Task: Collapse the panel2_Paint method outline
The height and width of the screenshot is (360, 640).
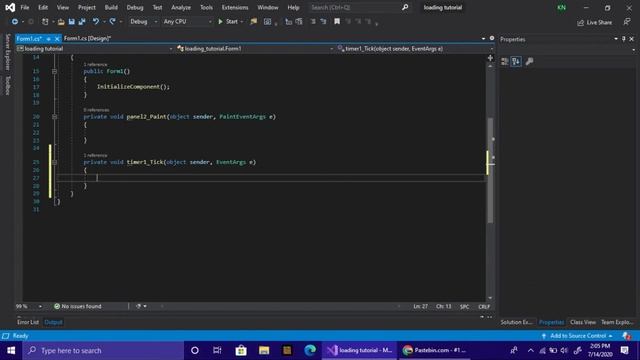Action: pyautogui.click(x=54, y=117)
